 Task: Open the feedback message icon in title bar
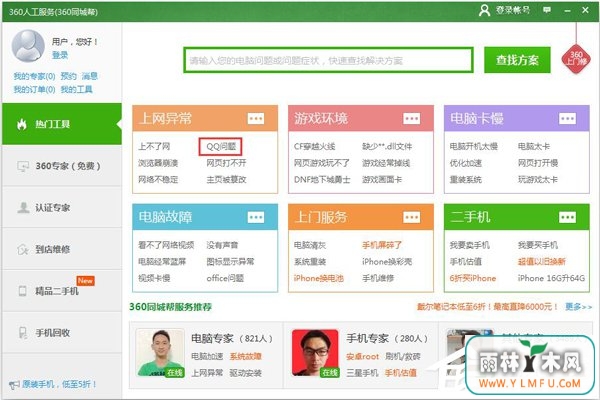(547, 10)
